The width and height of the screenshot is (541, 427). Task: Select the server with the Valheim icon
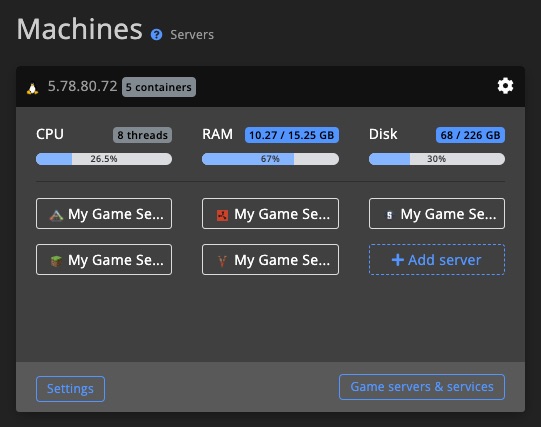click(x=222, y=261)
